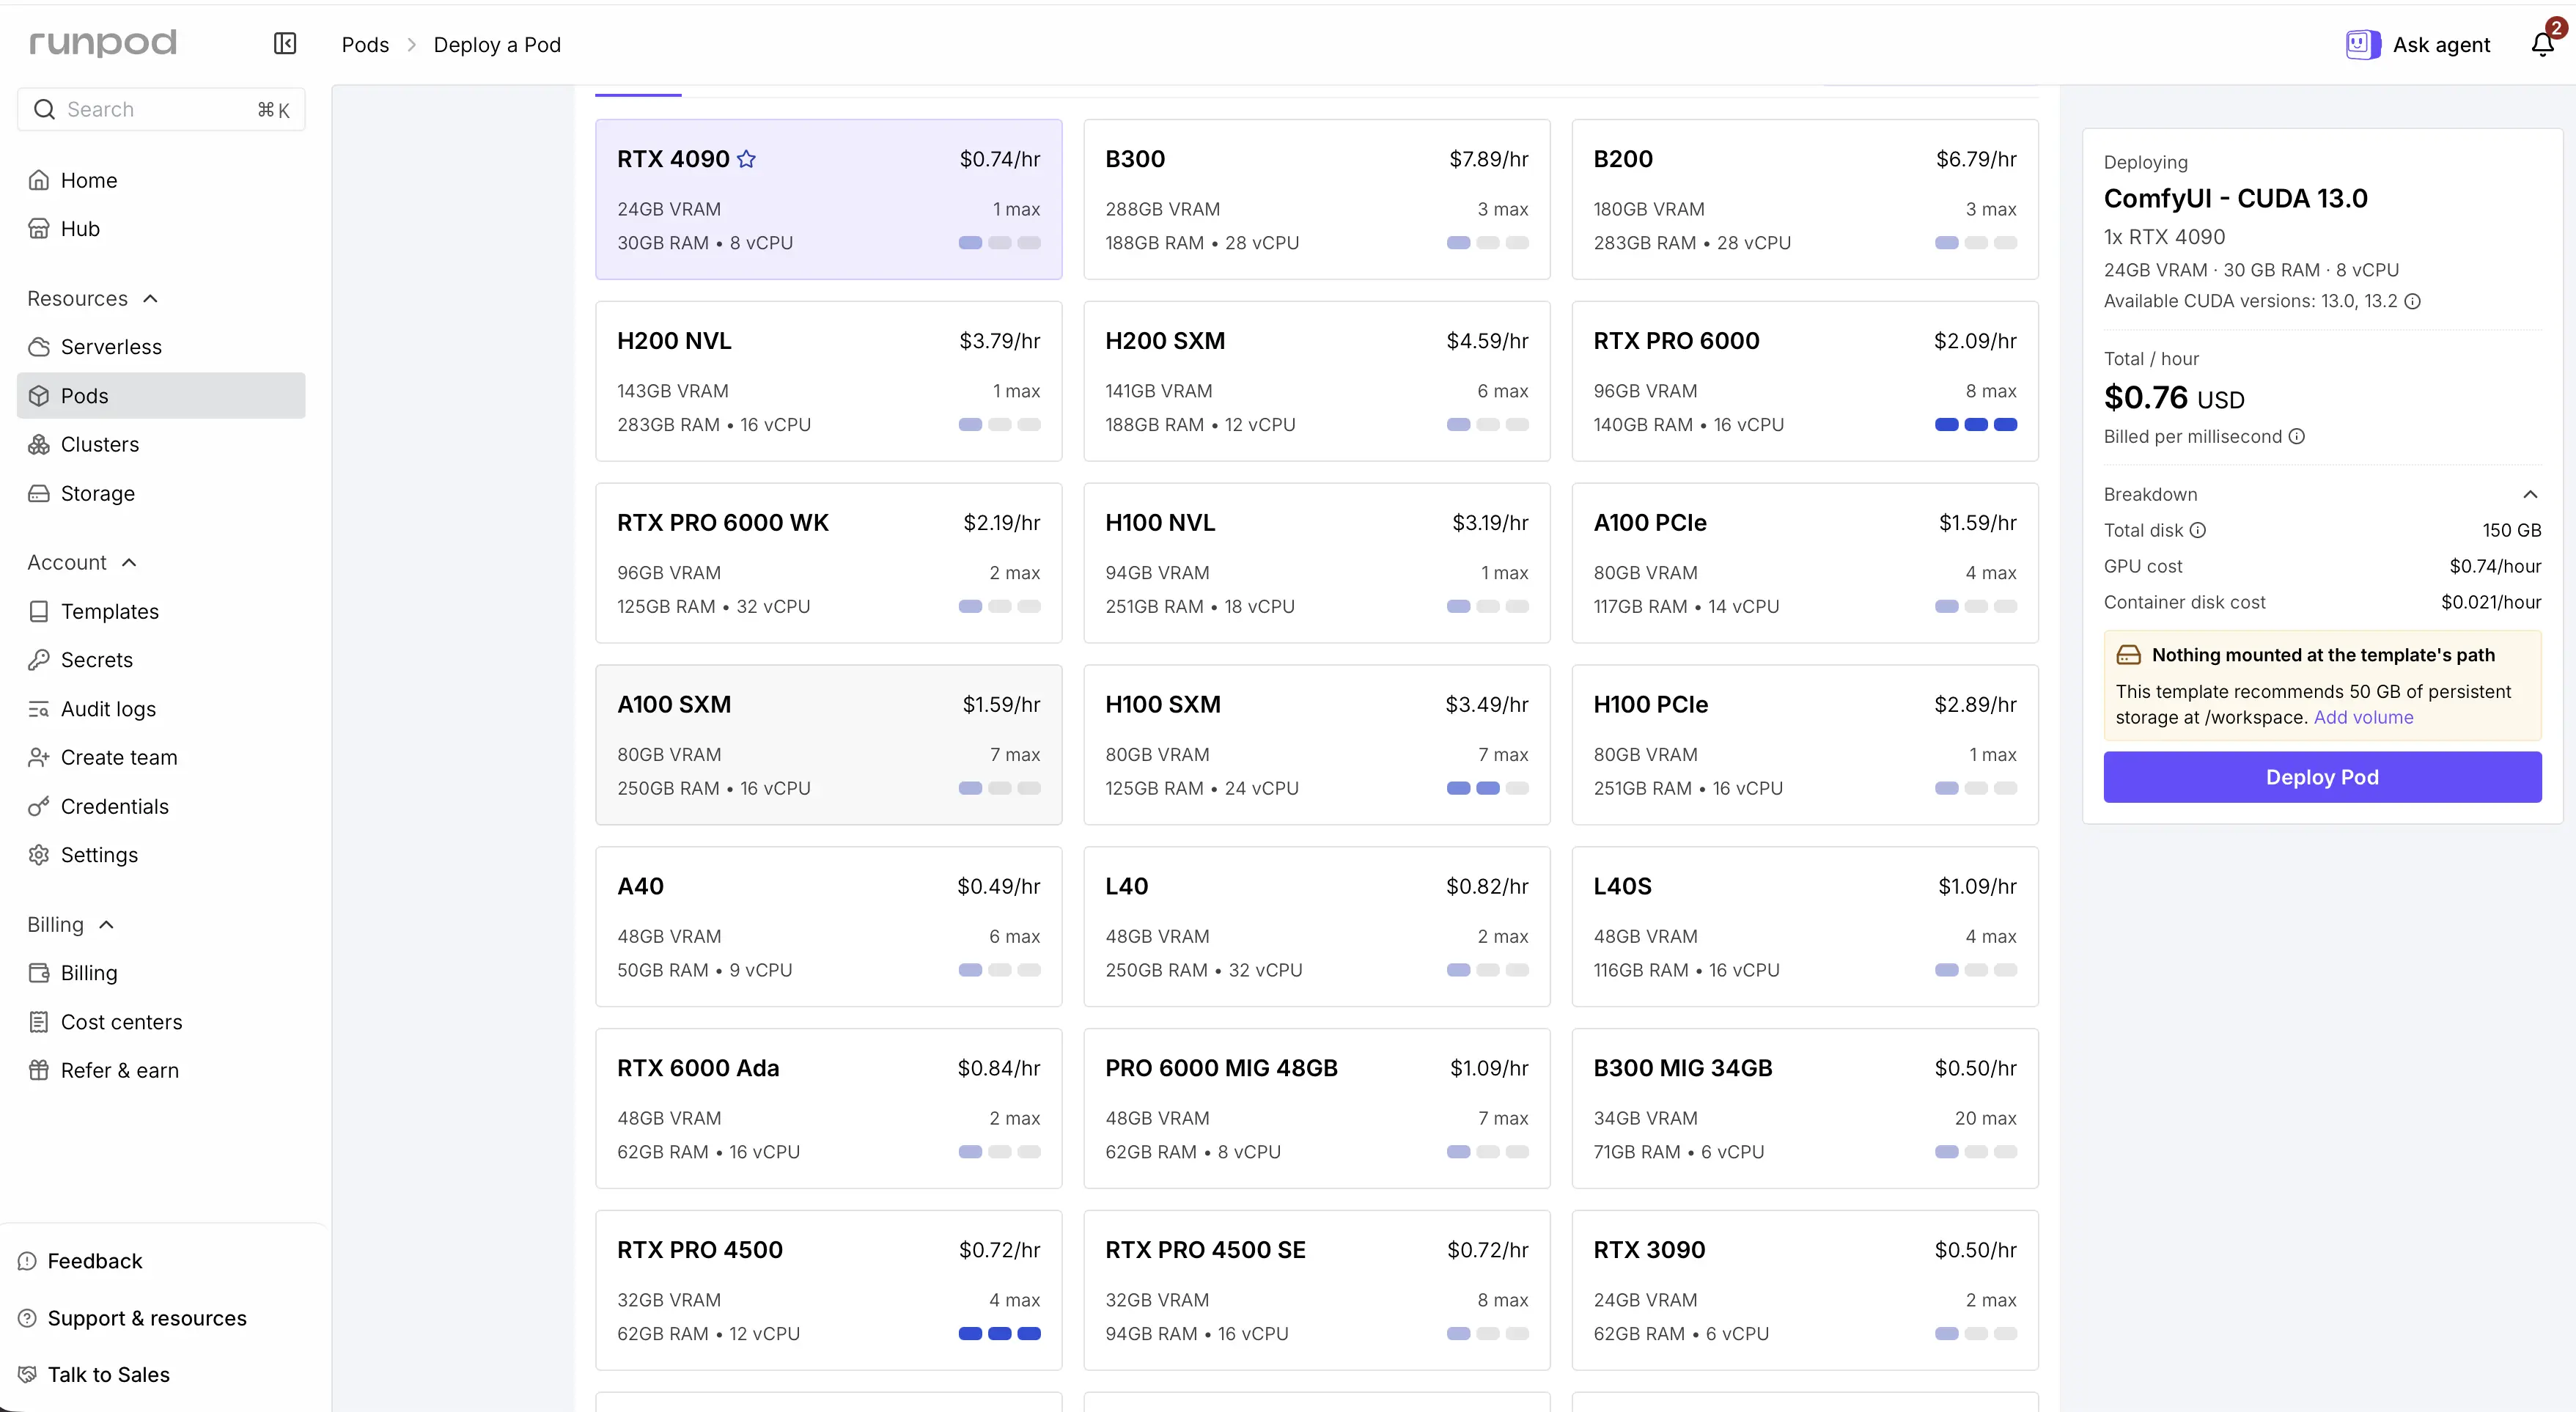This screenshot has width=2576, height=1412.
Task: Focus the Search field
Action: point(161,109)
